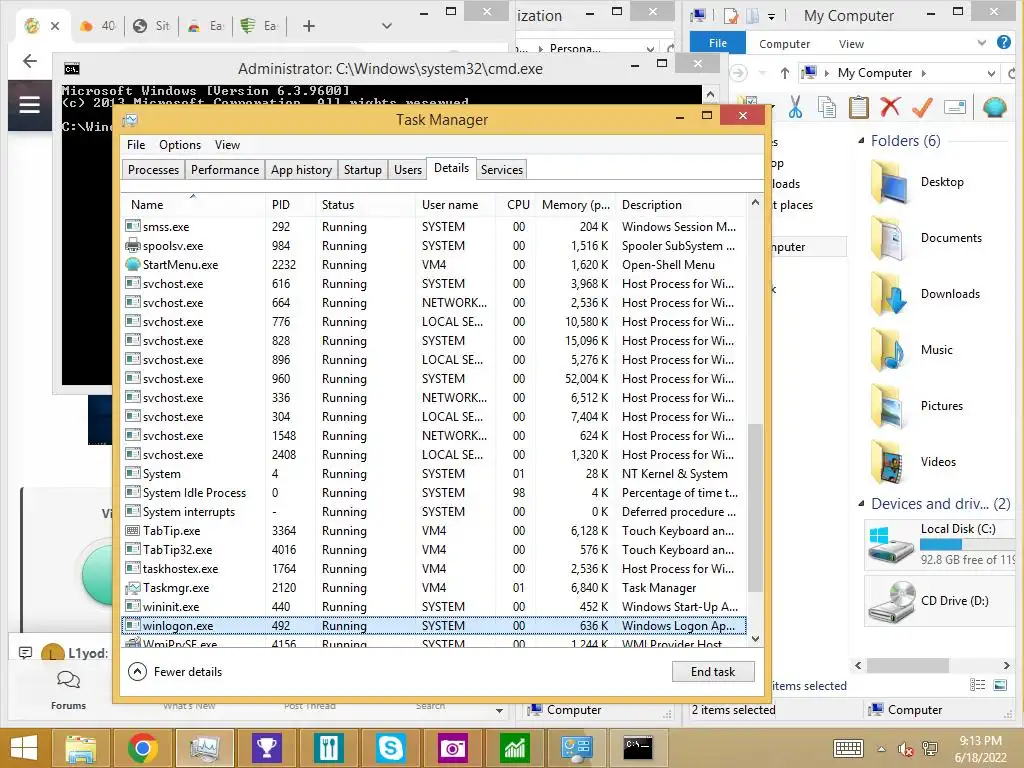
Task: Switch to Command Prompt on taskbar
Action: (x=637, y=748)
